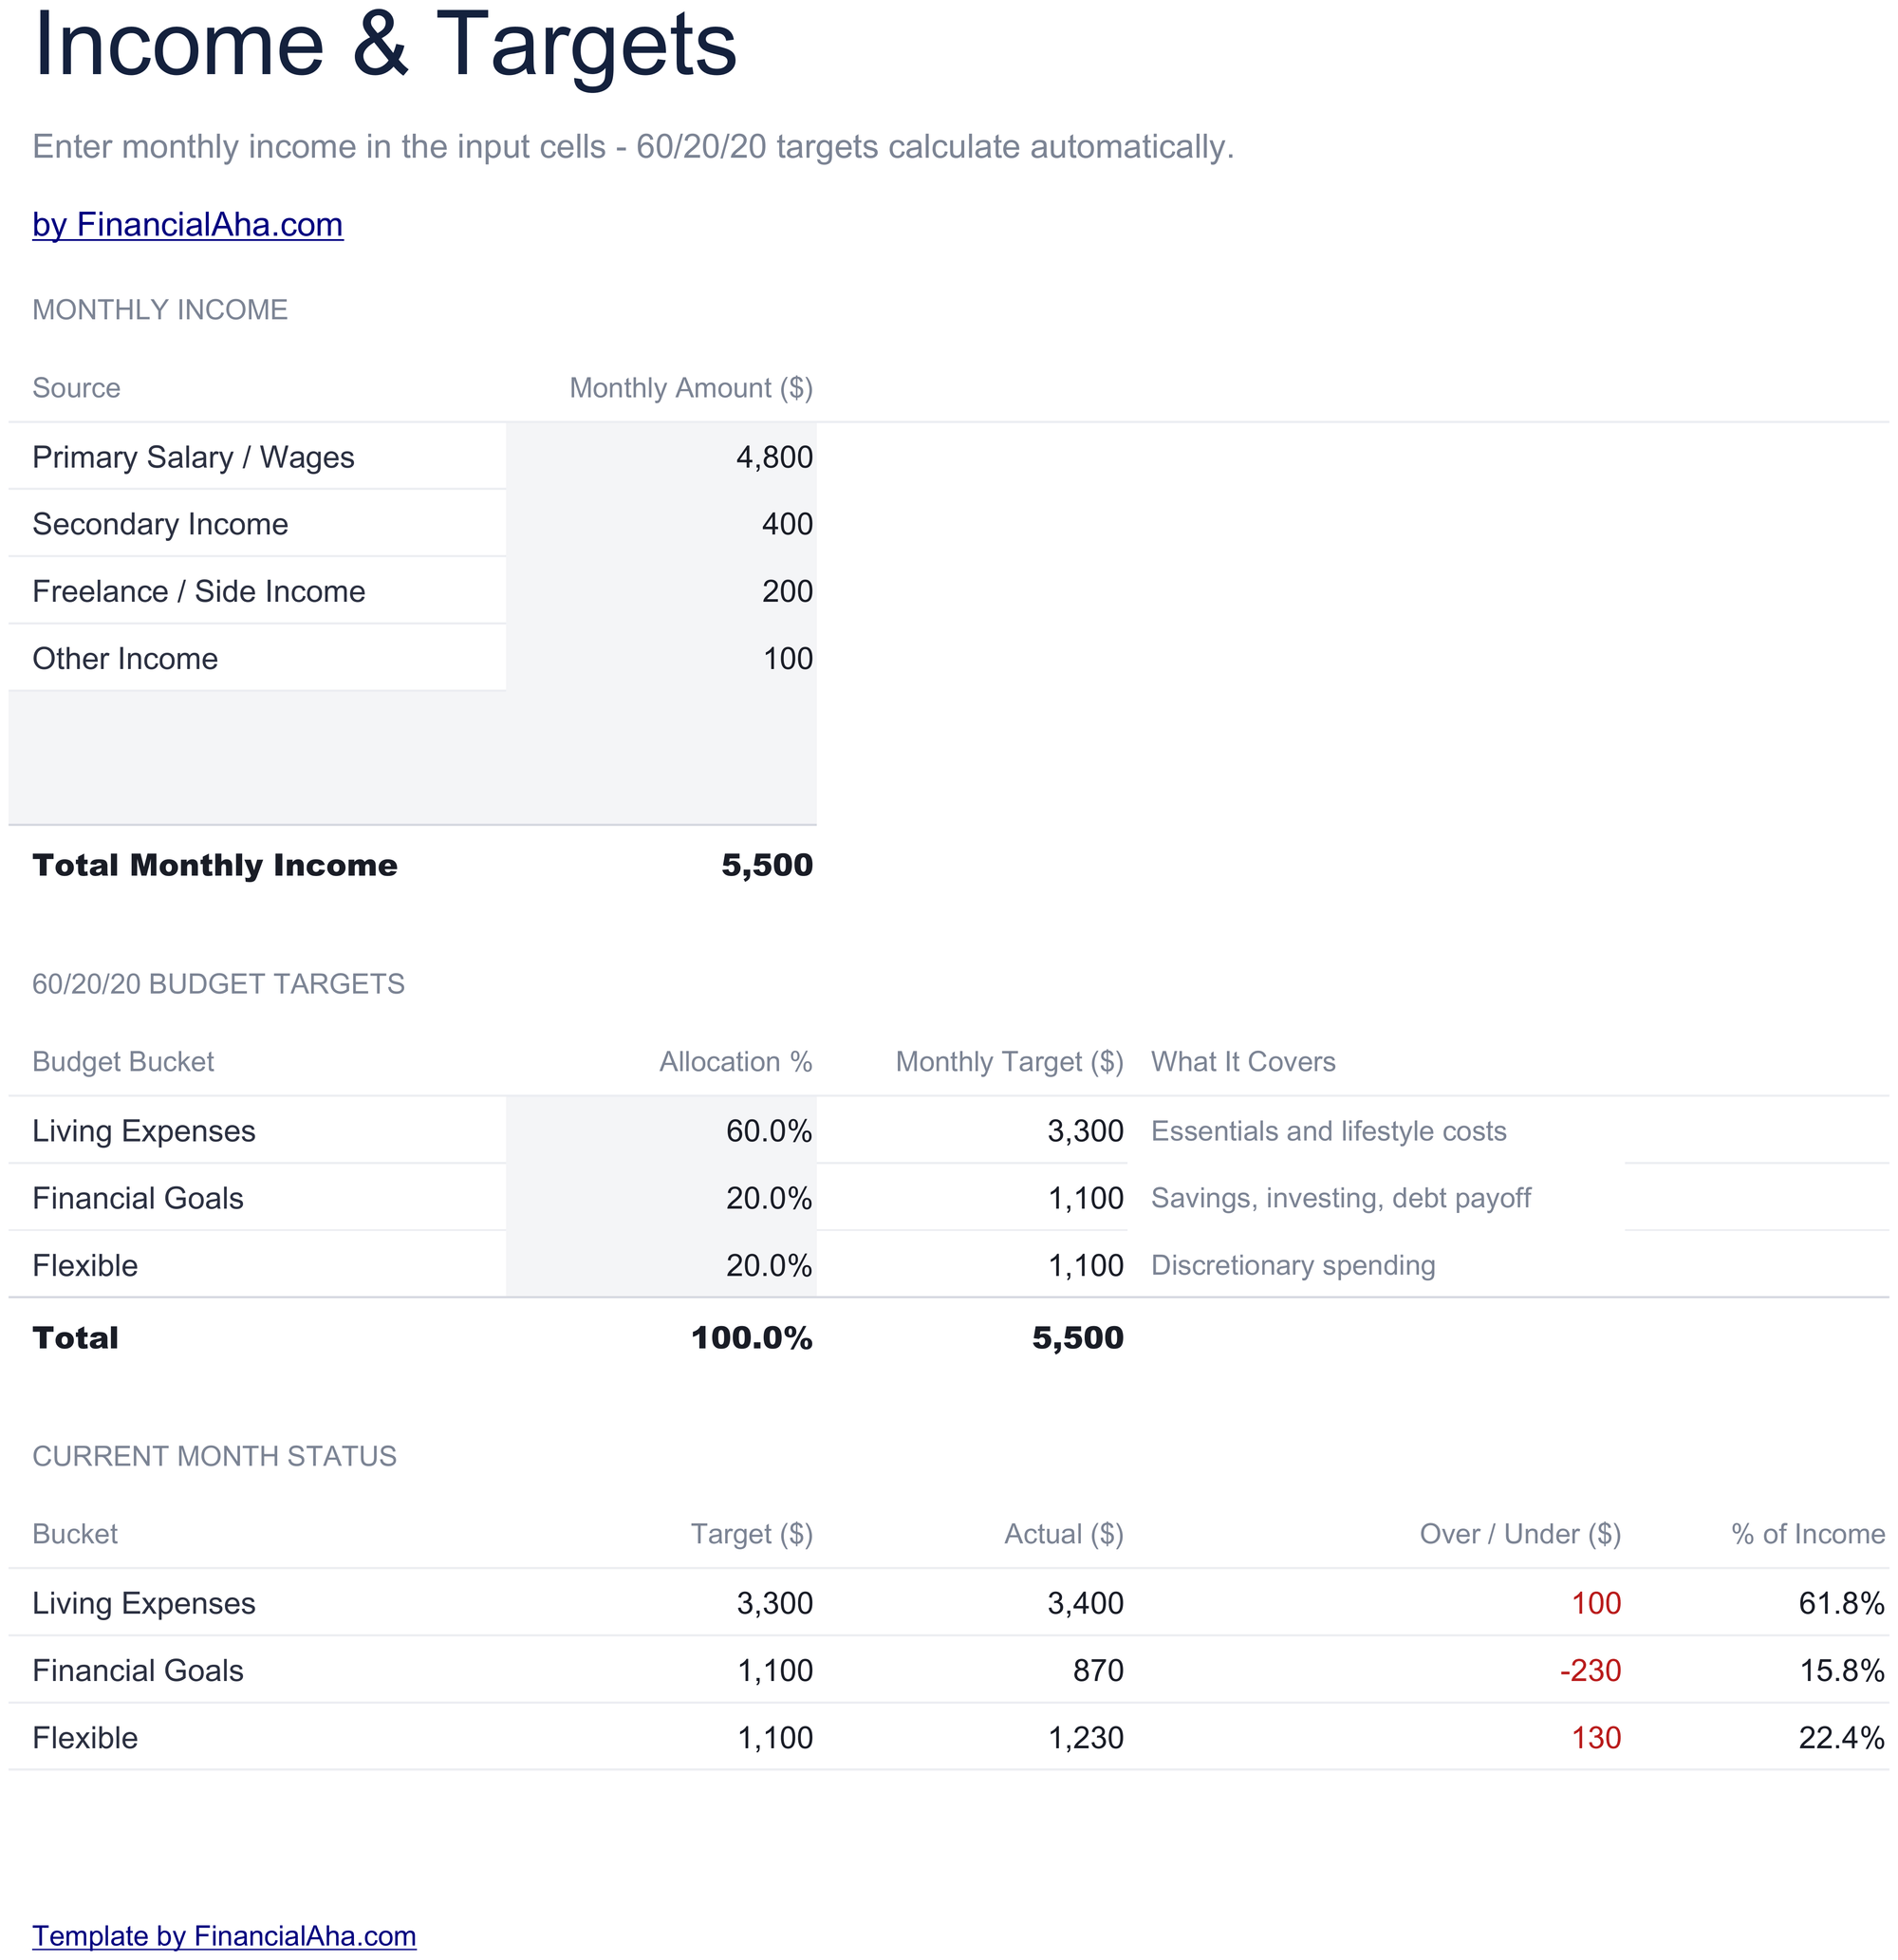Select Primary Salary / Wages amount 4,800

click(x=661, y=457)
